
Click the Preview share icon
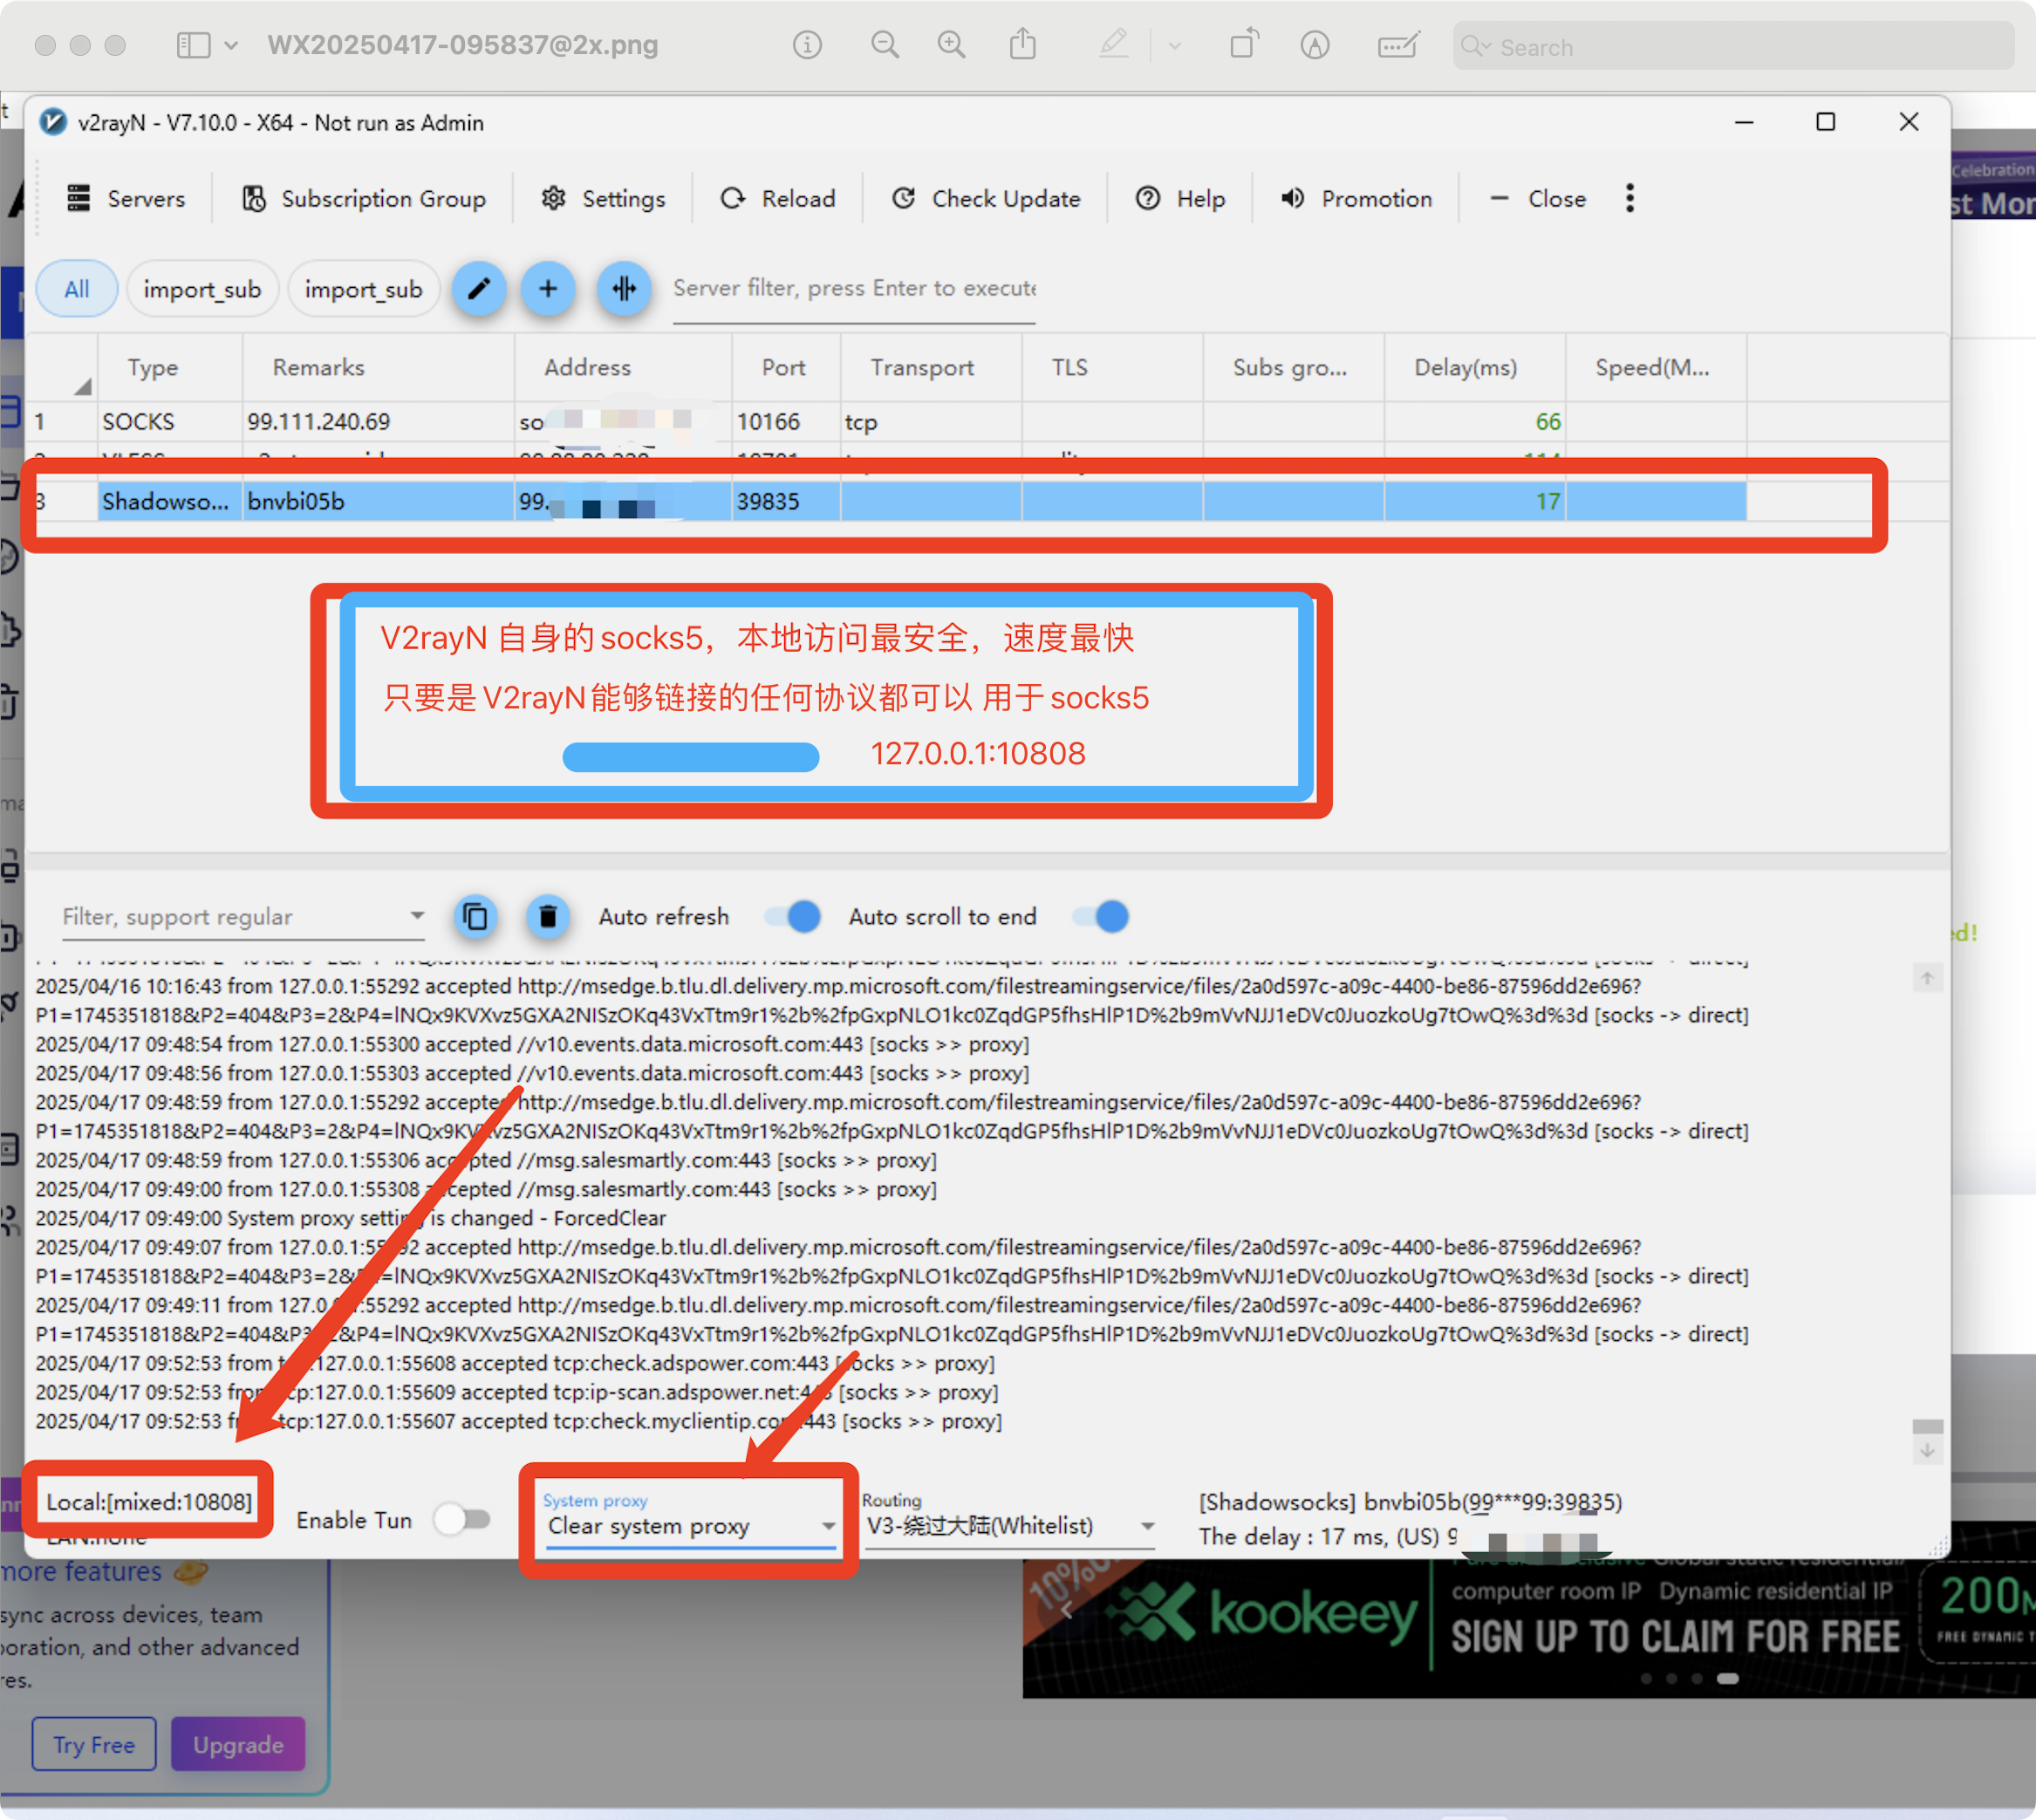tap(1022, 45)
